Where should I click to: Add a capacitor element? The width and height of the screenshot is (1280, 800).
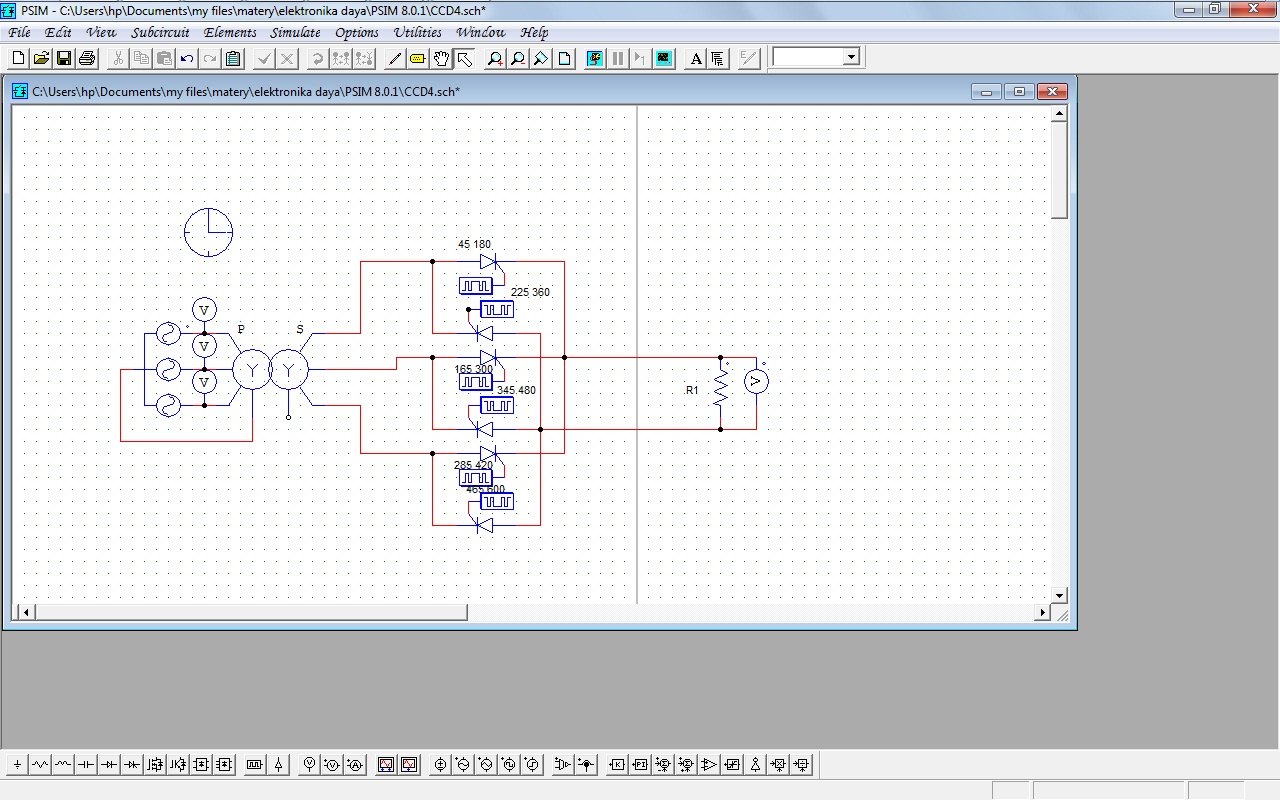(87, 764)
